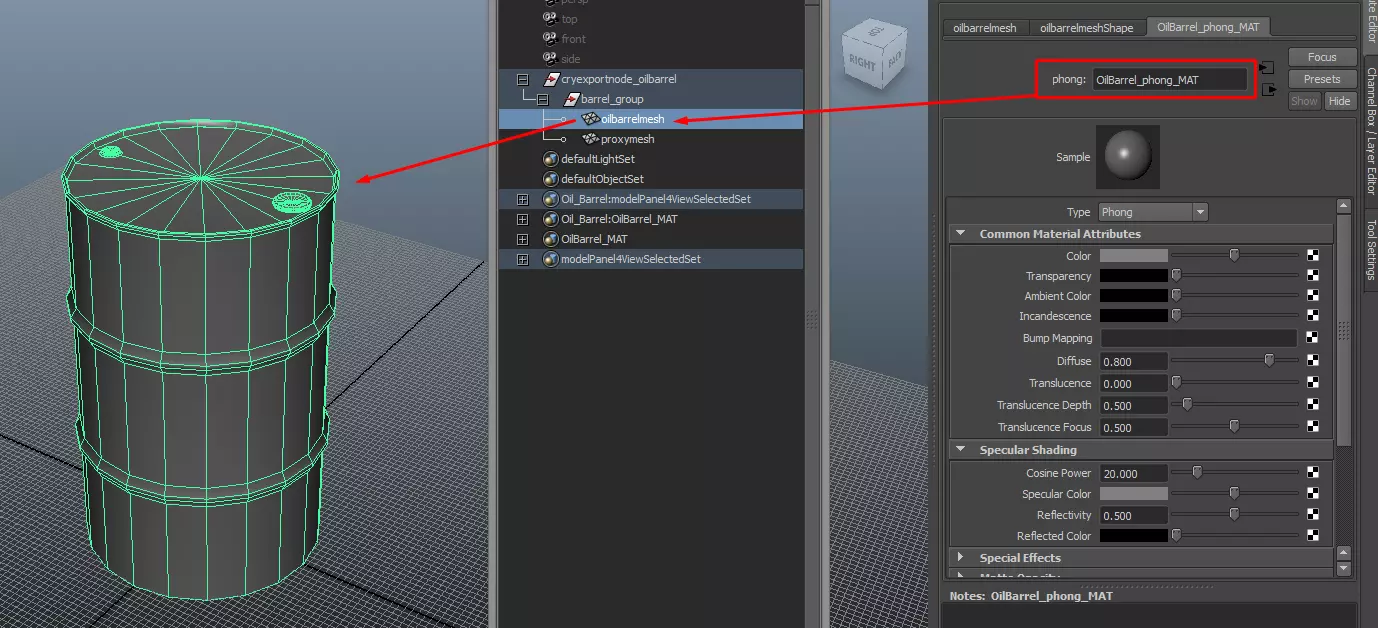The width and height of the screenshot is (1378, 628).
Task: Click the Color swatch
Action: tap(1134, 256)
